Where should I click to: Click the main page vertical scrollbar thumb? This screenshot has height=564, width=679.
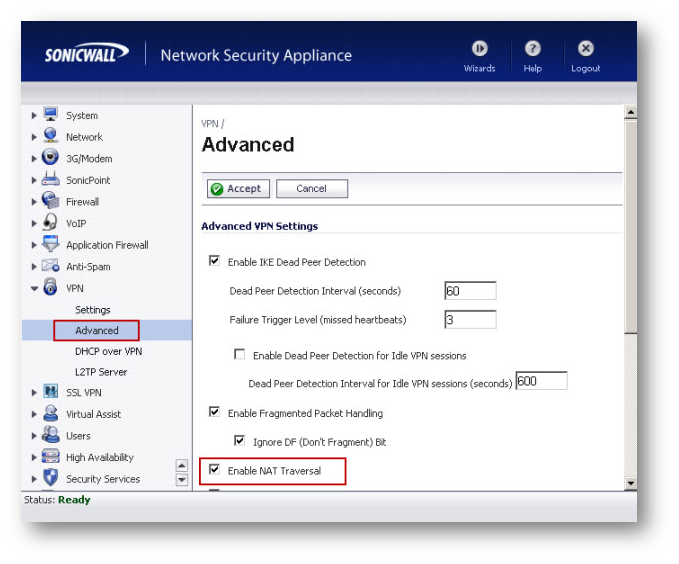[630, 227]
